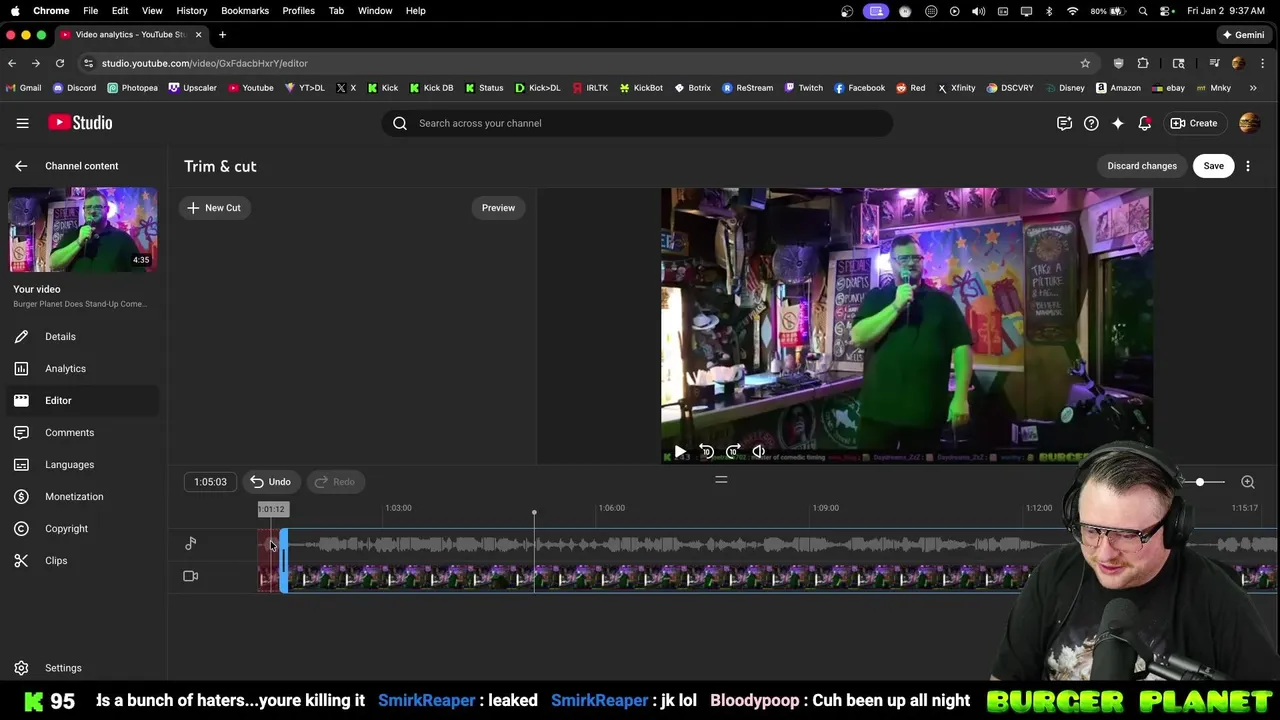Search across your channel field

637,123
